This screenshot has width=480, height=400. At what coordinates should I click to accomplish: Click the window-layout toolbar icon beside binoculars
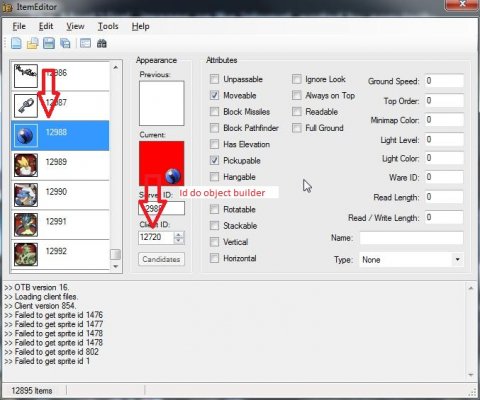click(85, 43)
